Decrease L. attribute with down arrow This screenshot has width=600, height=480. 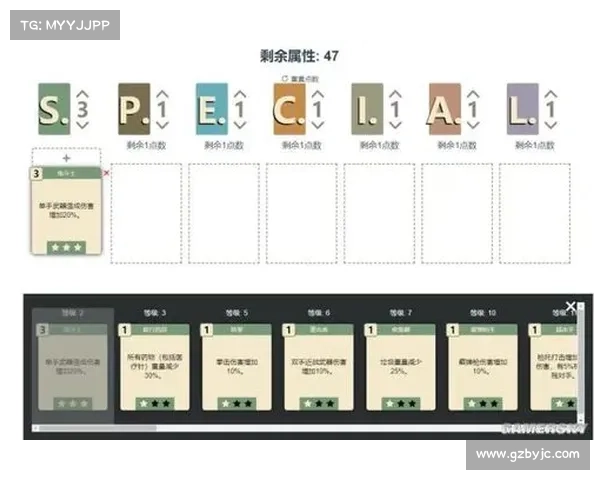(x=551, y=125)
